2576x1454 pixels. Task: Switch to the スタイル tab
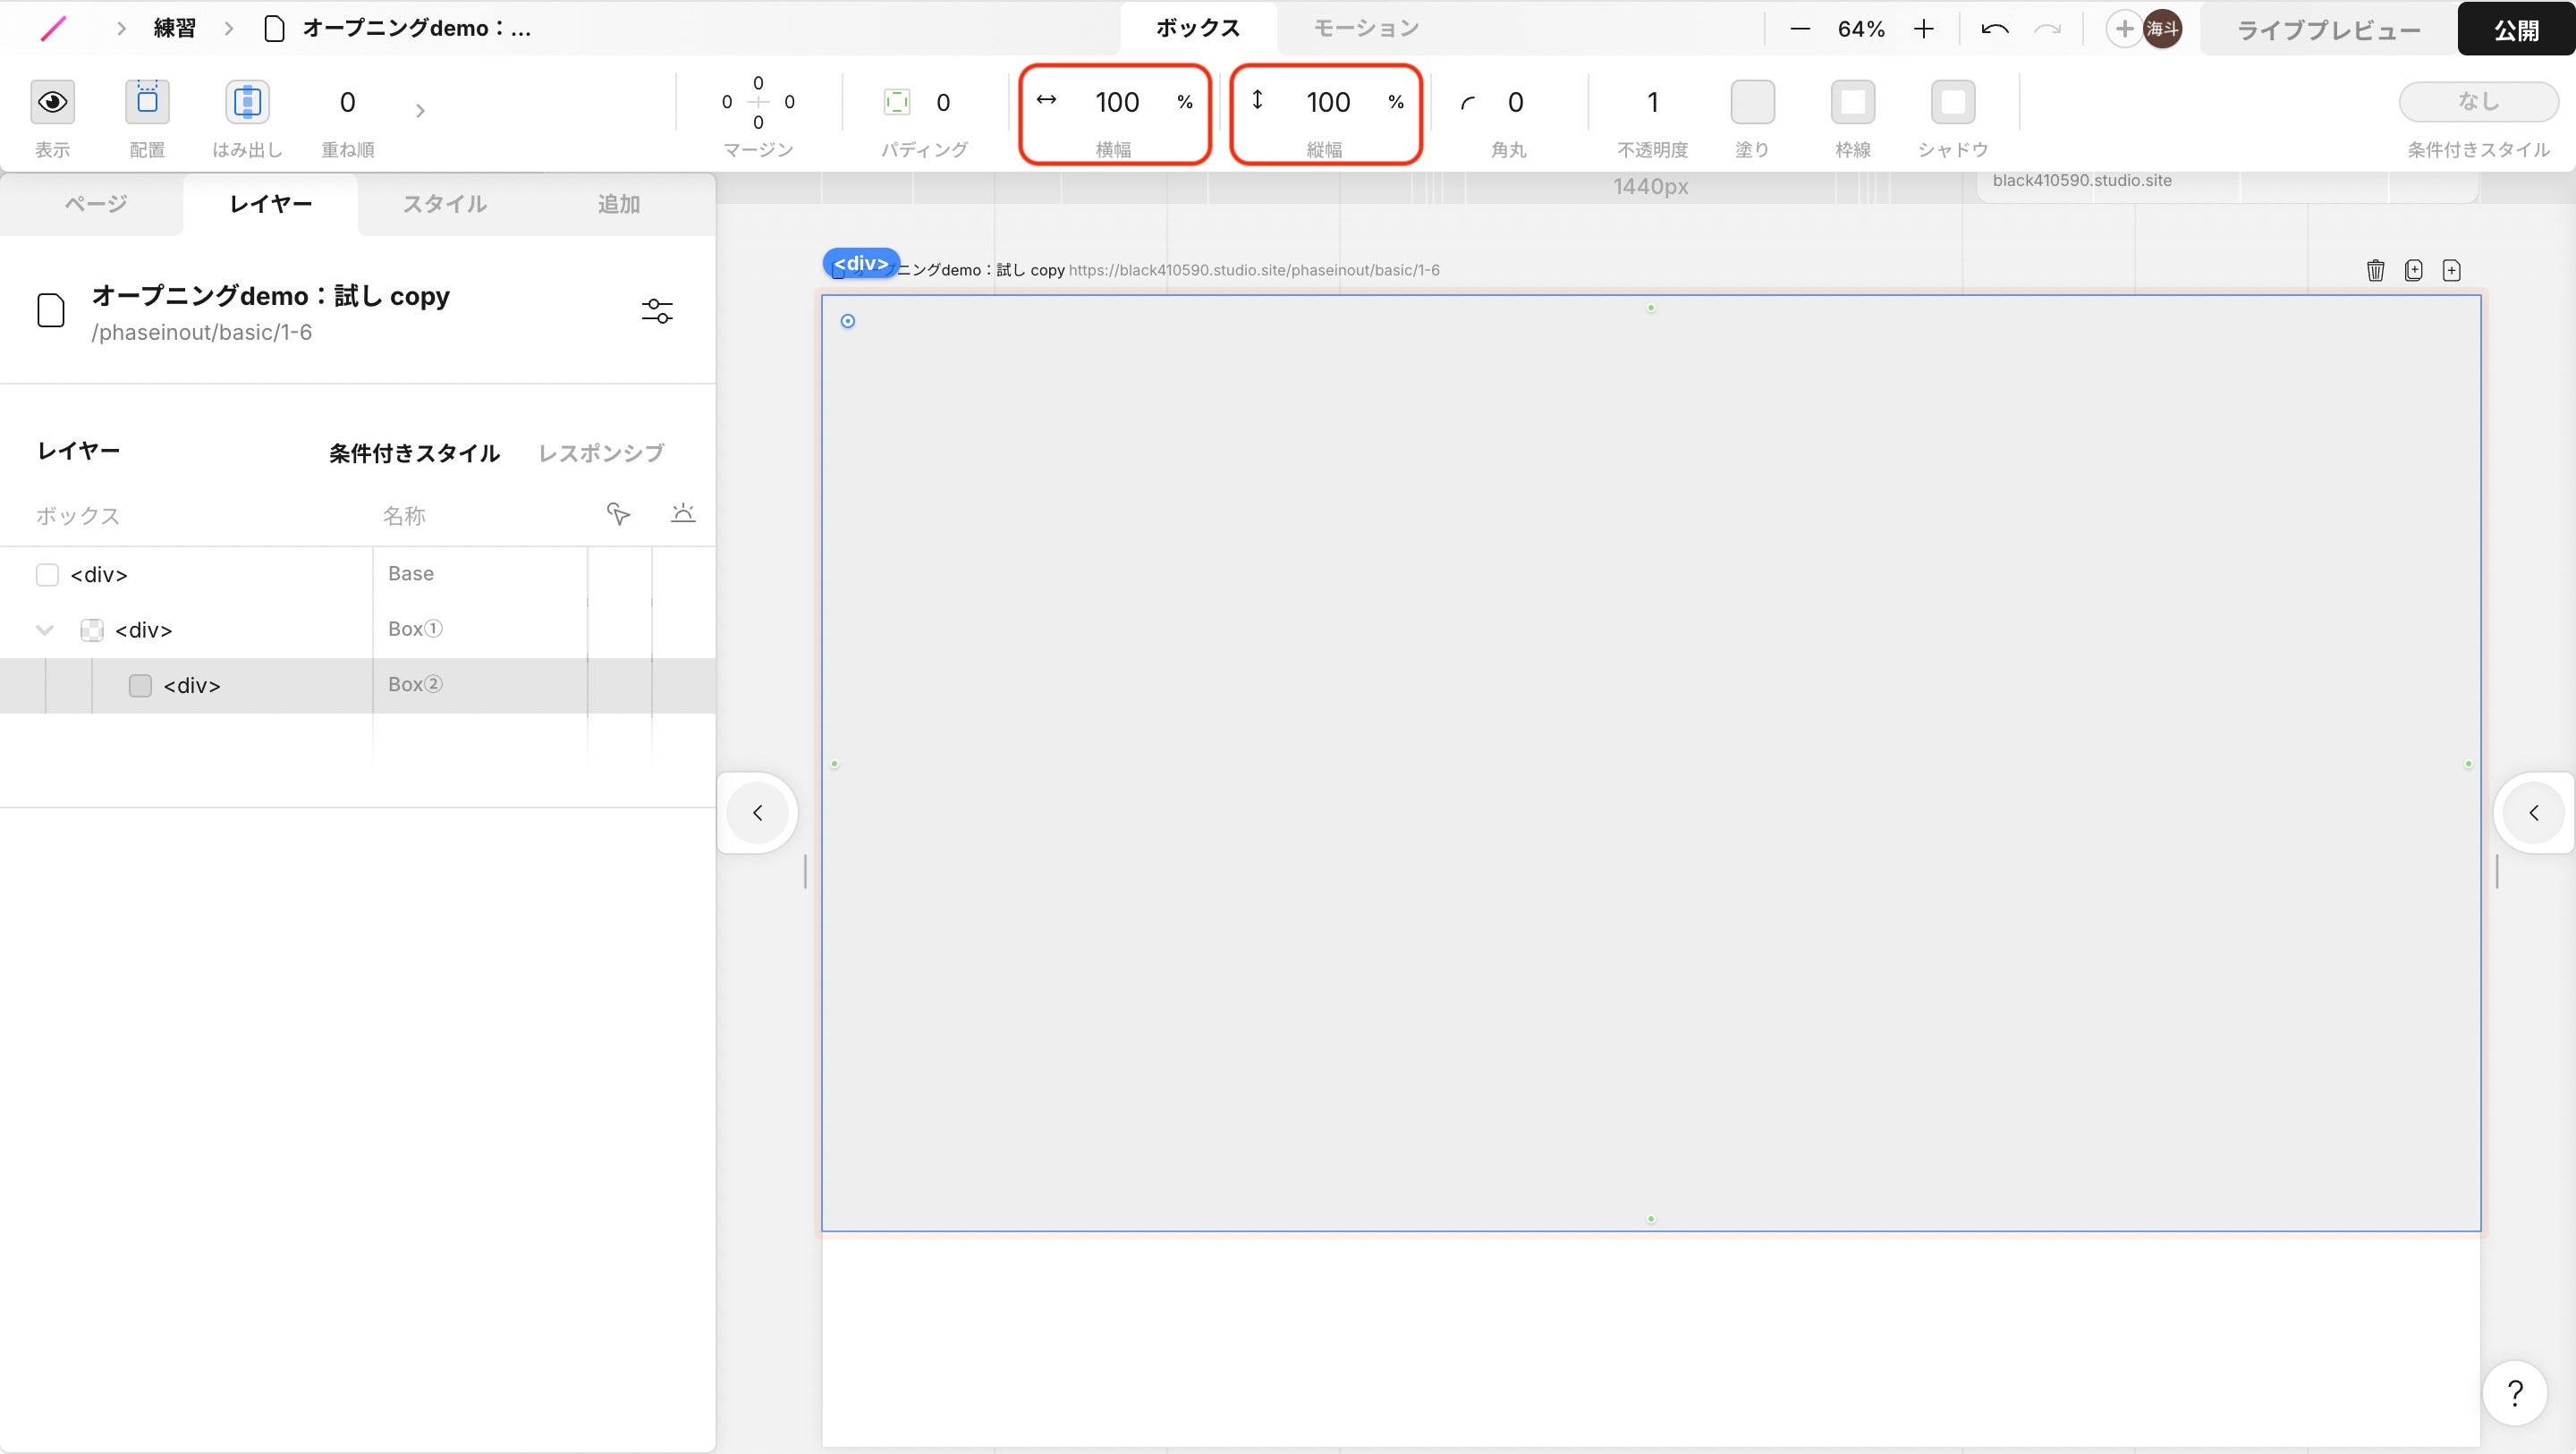pyautogui.click(x=444, y=204)
